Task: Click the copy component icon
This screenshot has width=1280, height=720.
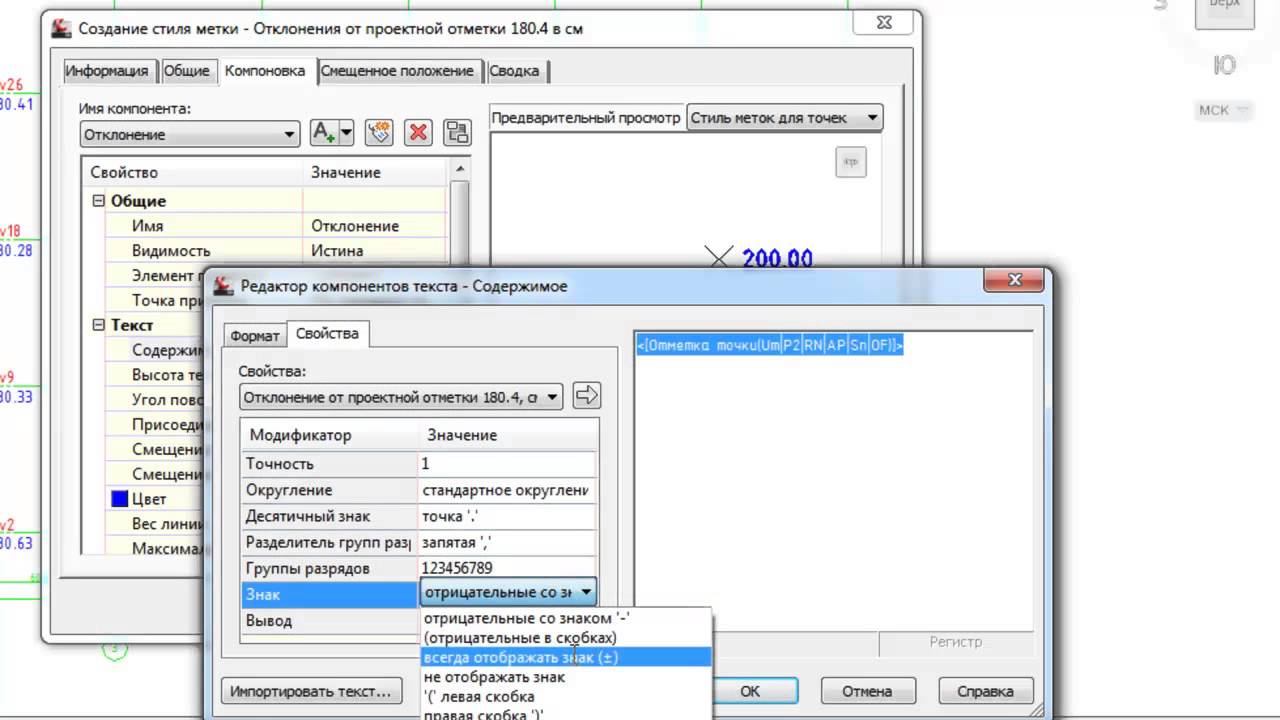Action: point(378,132)
